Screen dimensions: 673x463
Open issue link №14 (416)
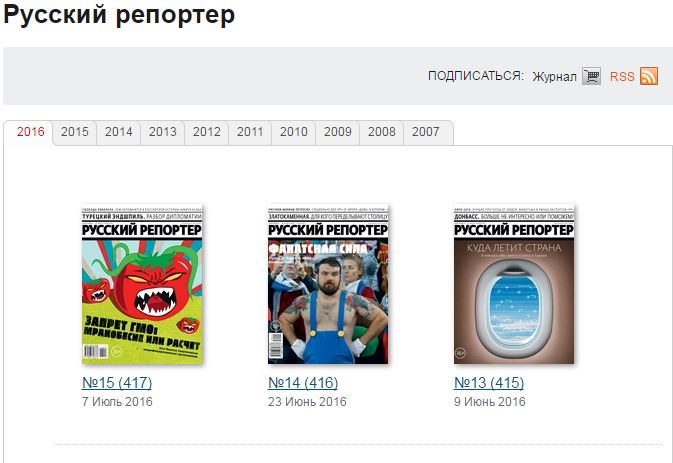click(x=303, y=382)
